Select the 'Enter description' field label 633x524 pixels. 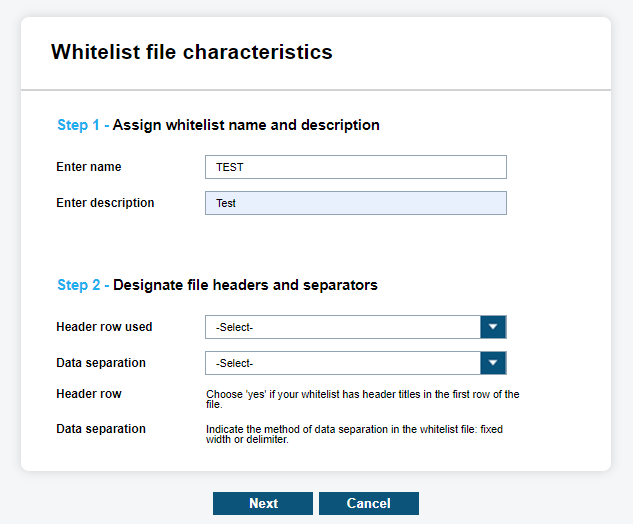coord(105,203)
